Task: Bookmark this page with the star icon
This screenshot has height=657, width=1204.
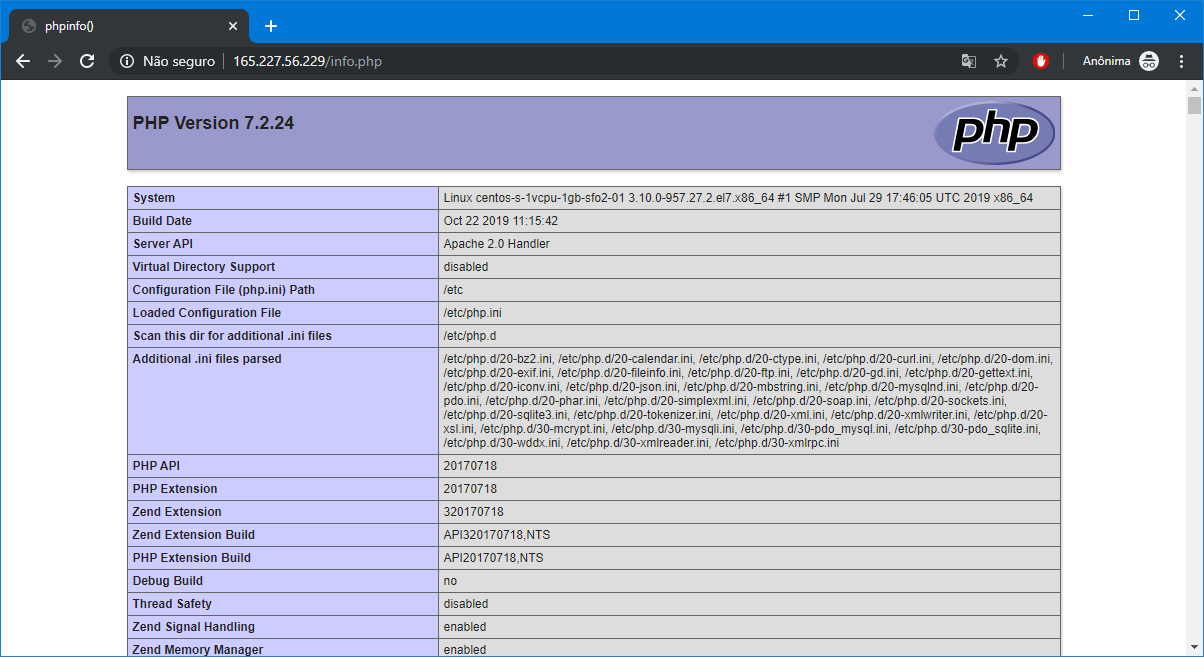Action: (x=1000, y=61)
